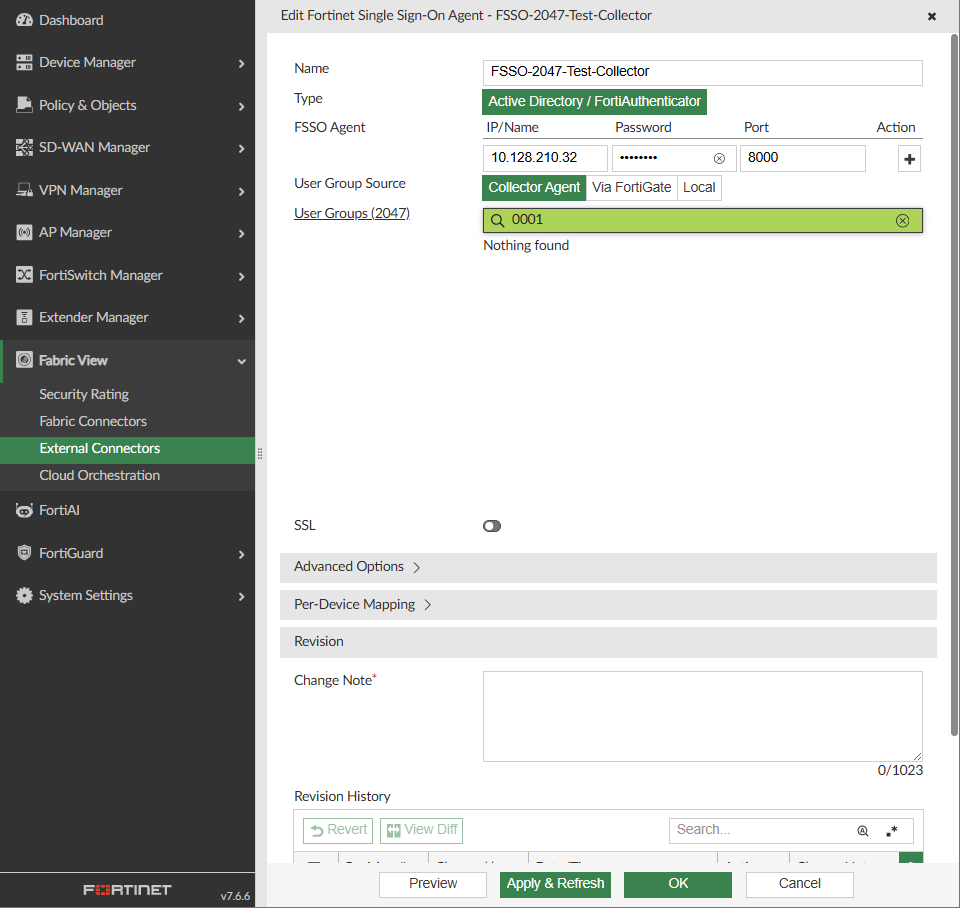Open the User Groups (2047) link
960x908 pixels.
pos(352,213)
